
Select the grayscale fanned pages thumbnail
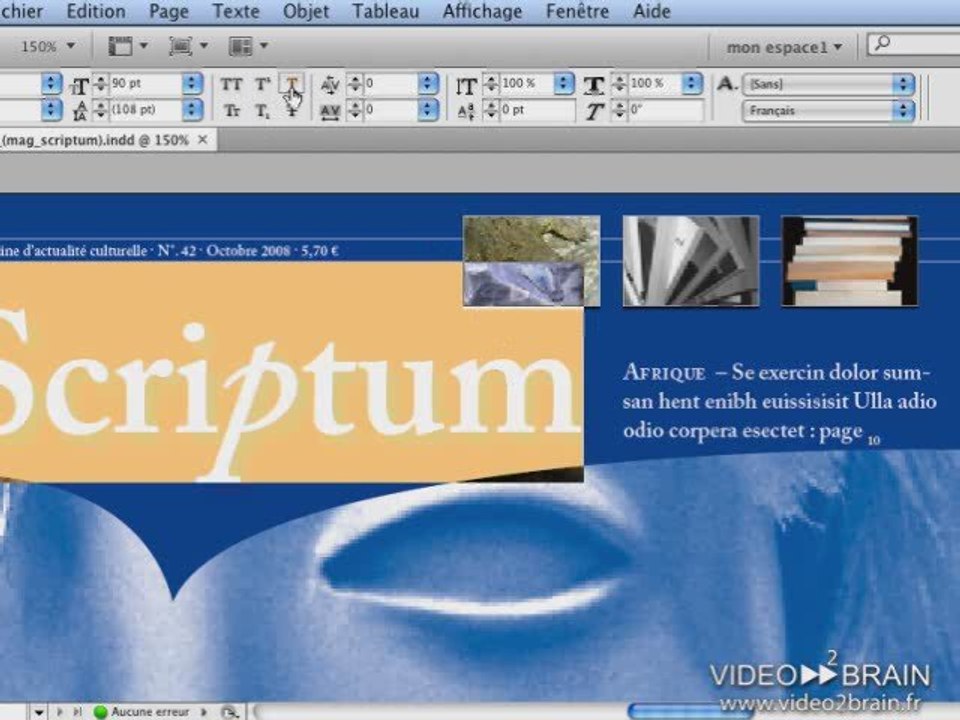click(691, 260)
